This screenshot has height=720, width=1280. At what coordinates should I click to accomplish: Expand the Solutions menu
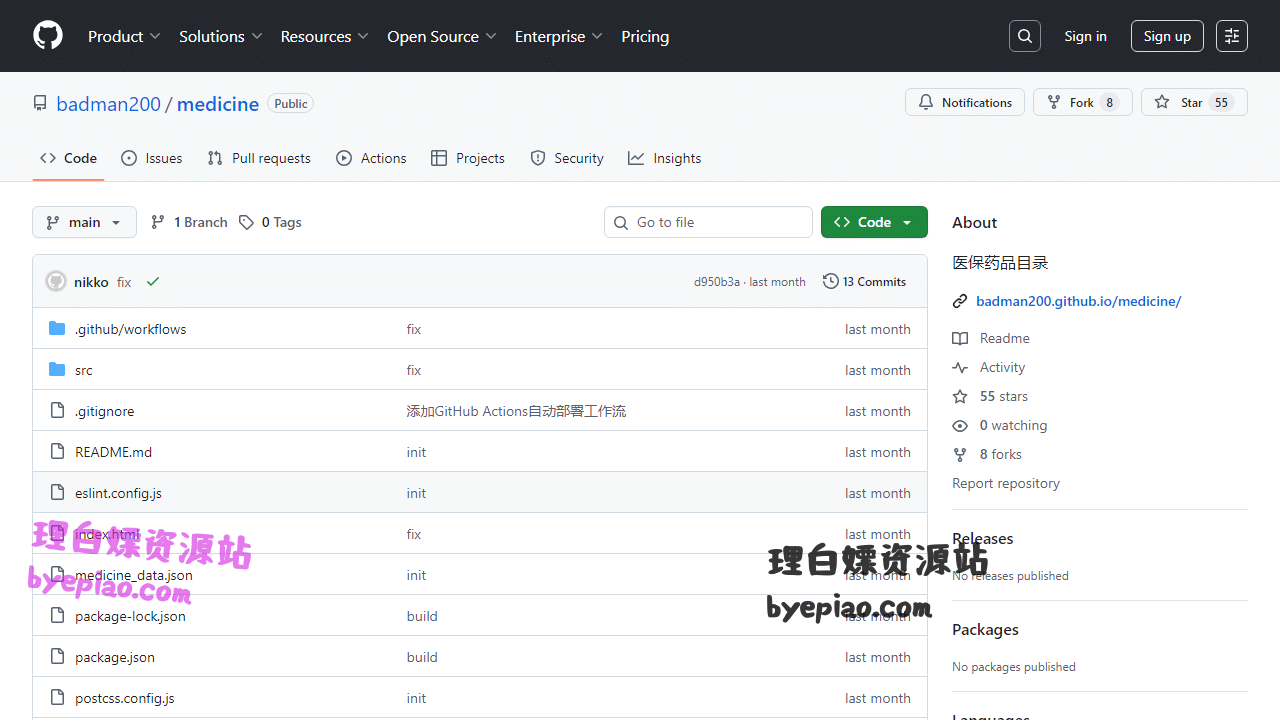point(220,36)
